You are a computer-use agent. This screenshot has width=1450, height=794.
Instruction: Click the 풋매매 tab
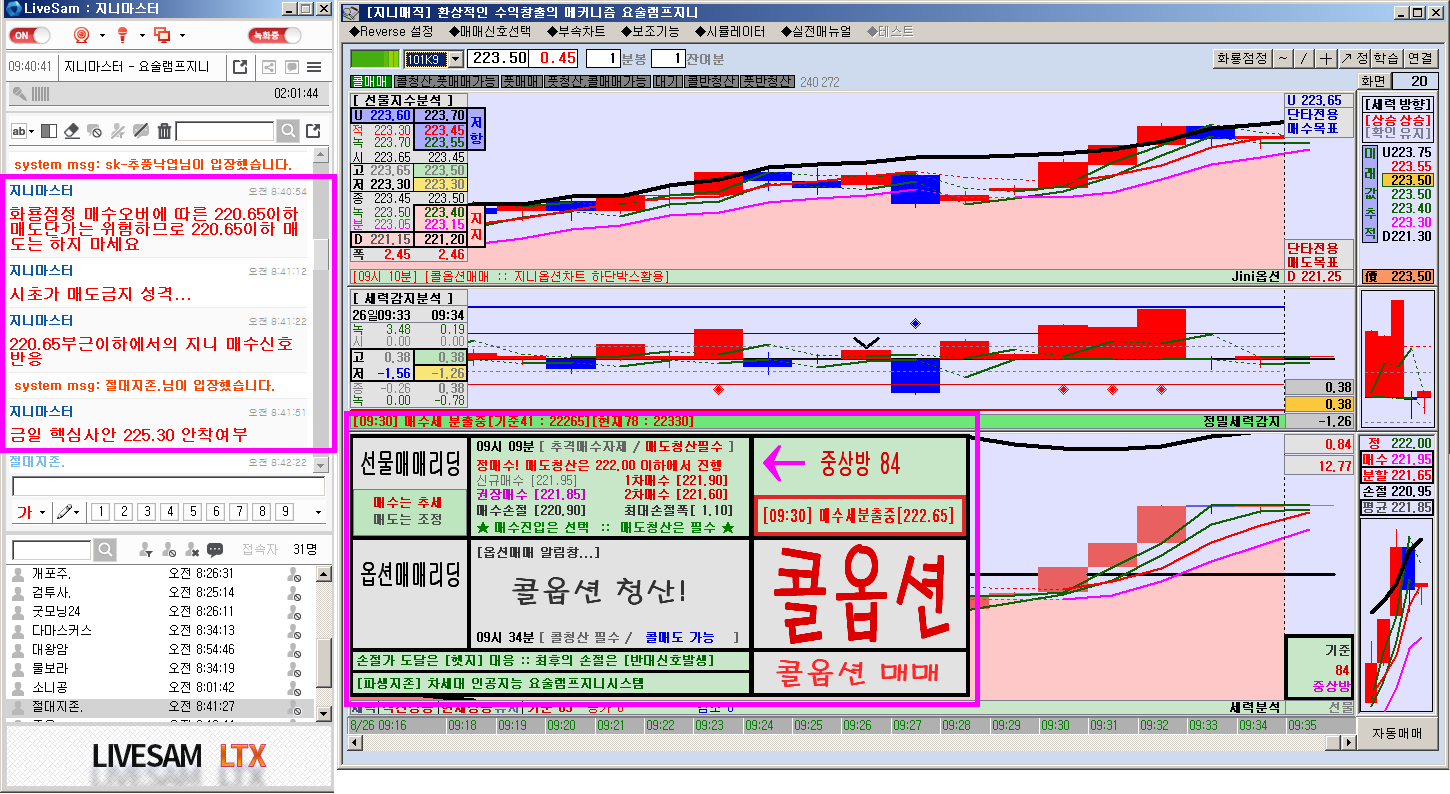(521, 81)
